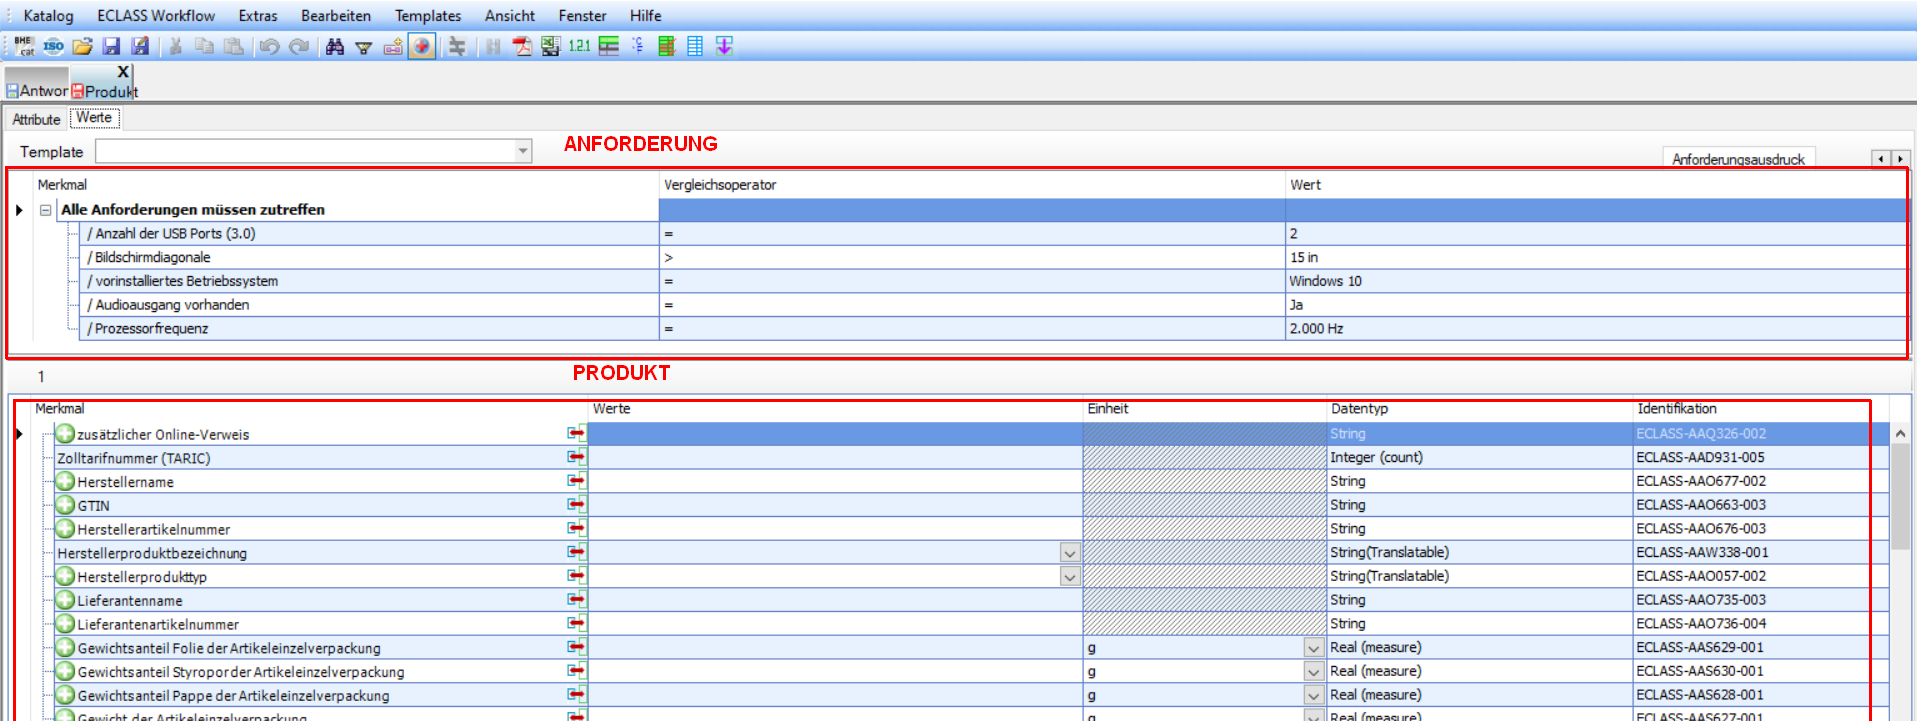Open Herstellerproduktbezeichnung value dropdown
The height and width of the screenshot is (721, 1917).
(1069, 553)
